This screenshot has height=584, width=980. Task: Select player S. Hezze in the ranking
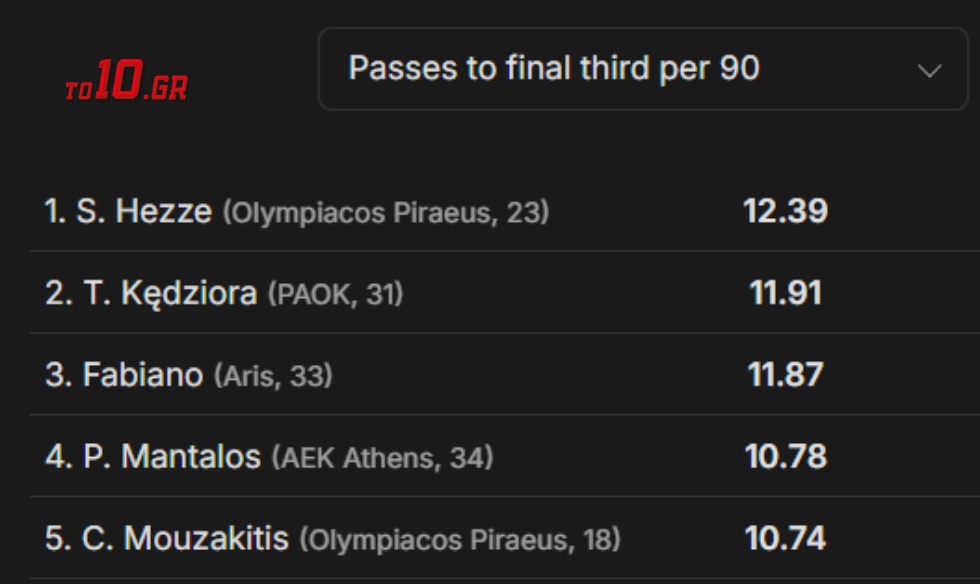[144, 212]
